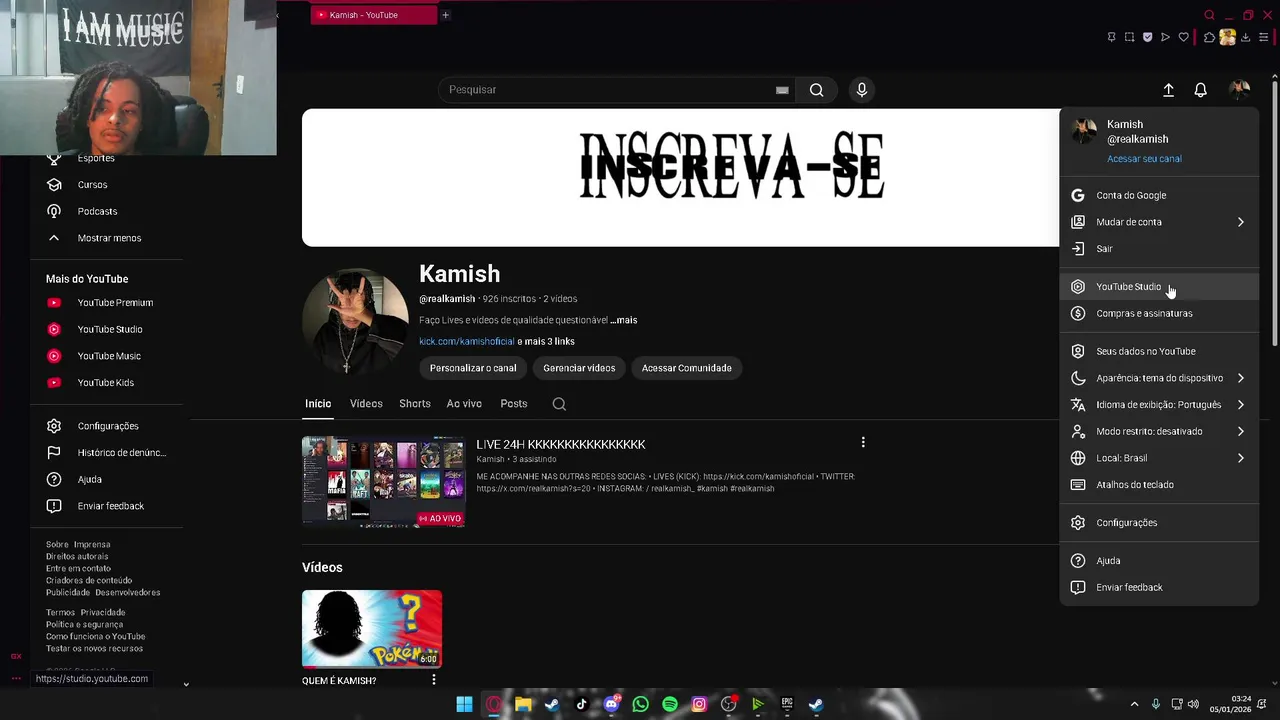
Task: Click Acessar Comunidade button
Action: (687, 368)
